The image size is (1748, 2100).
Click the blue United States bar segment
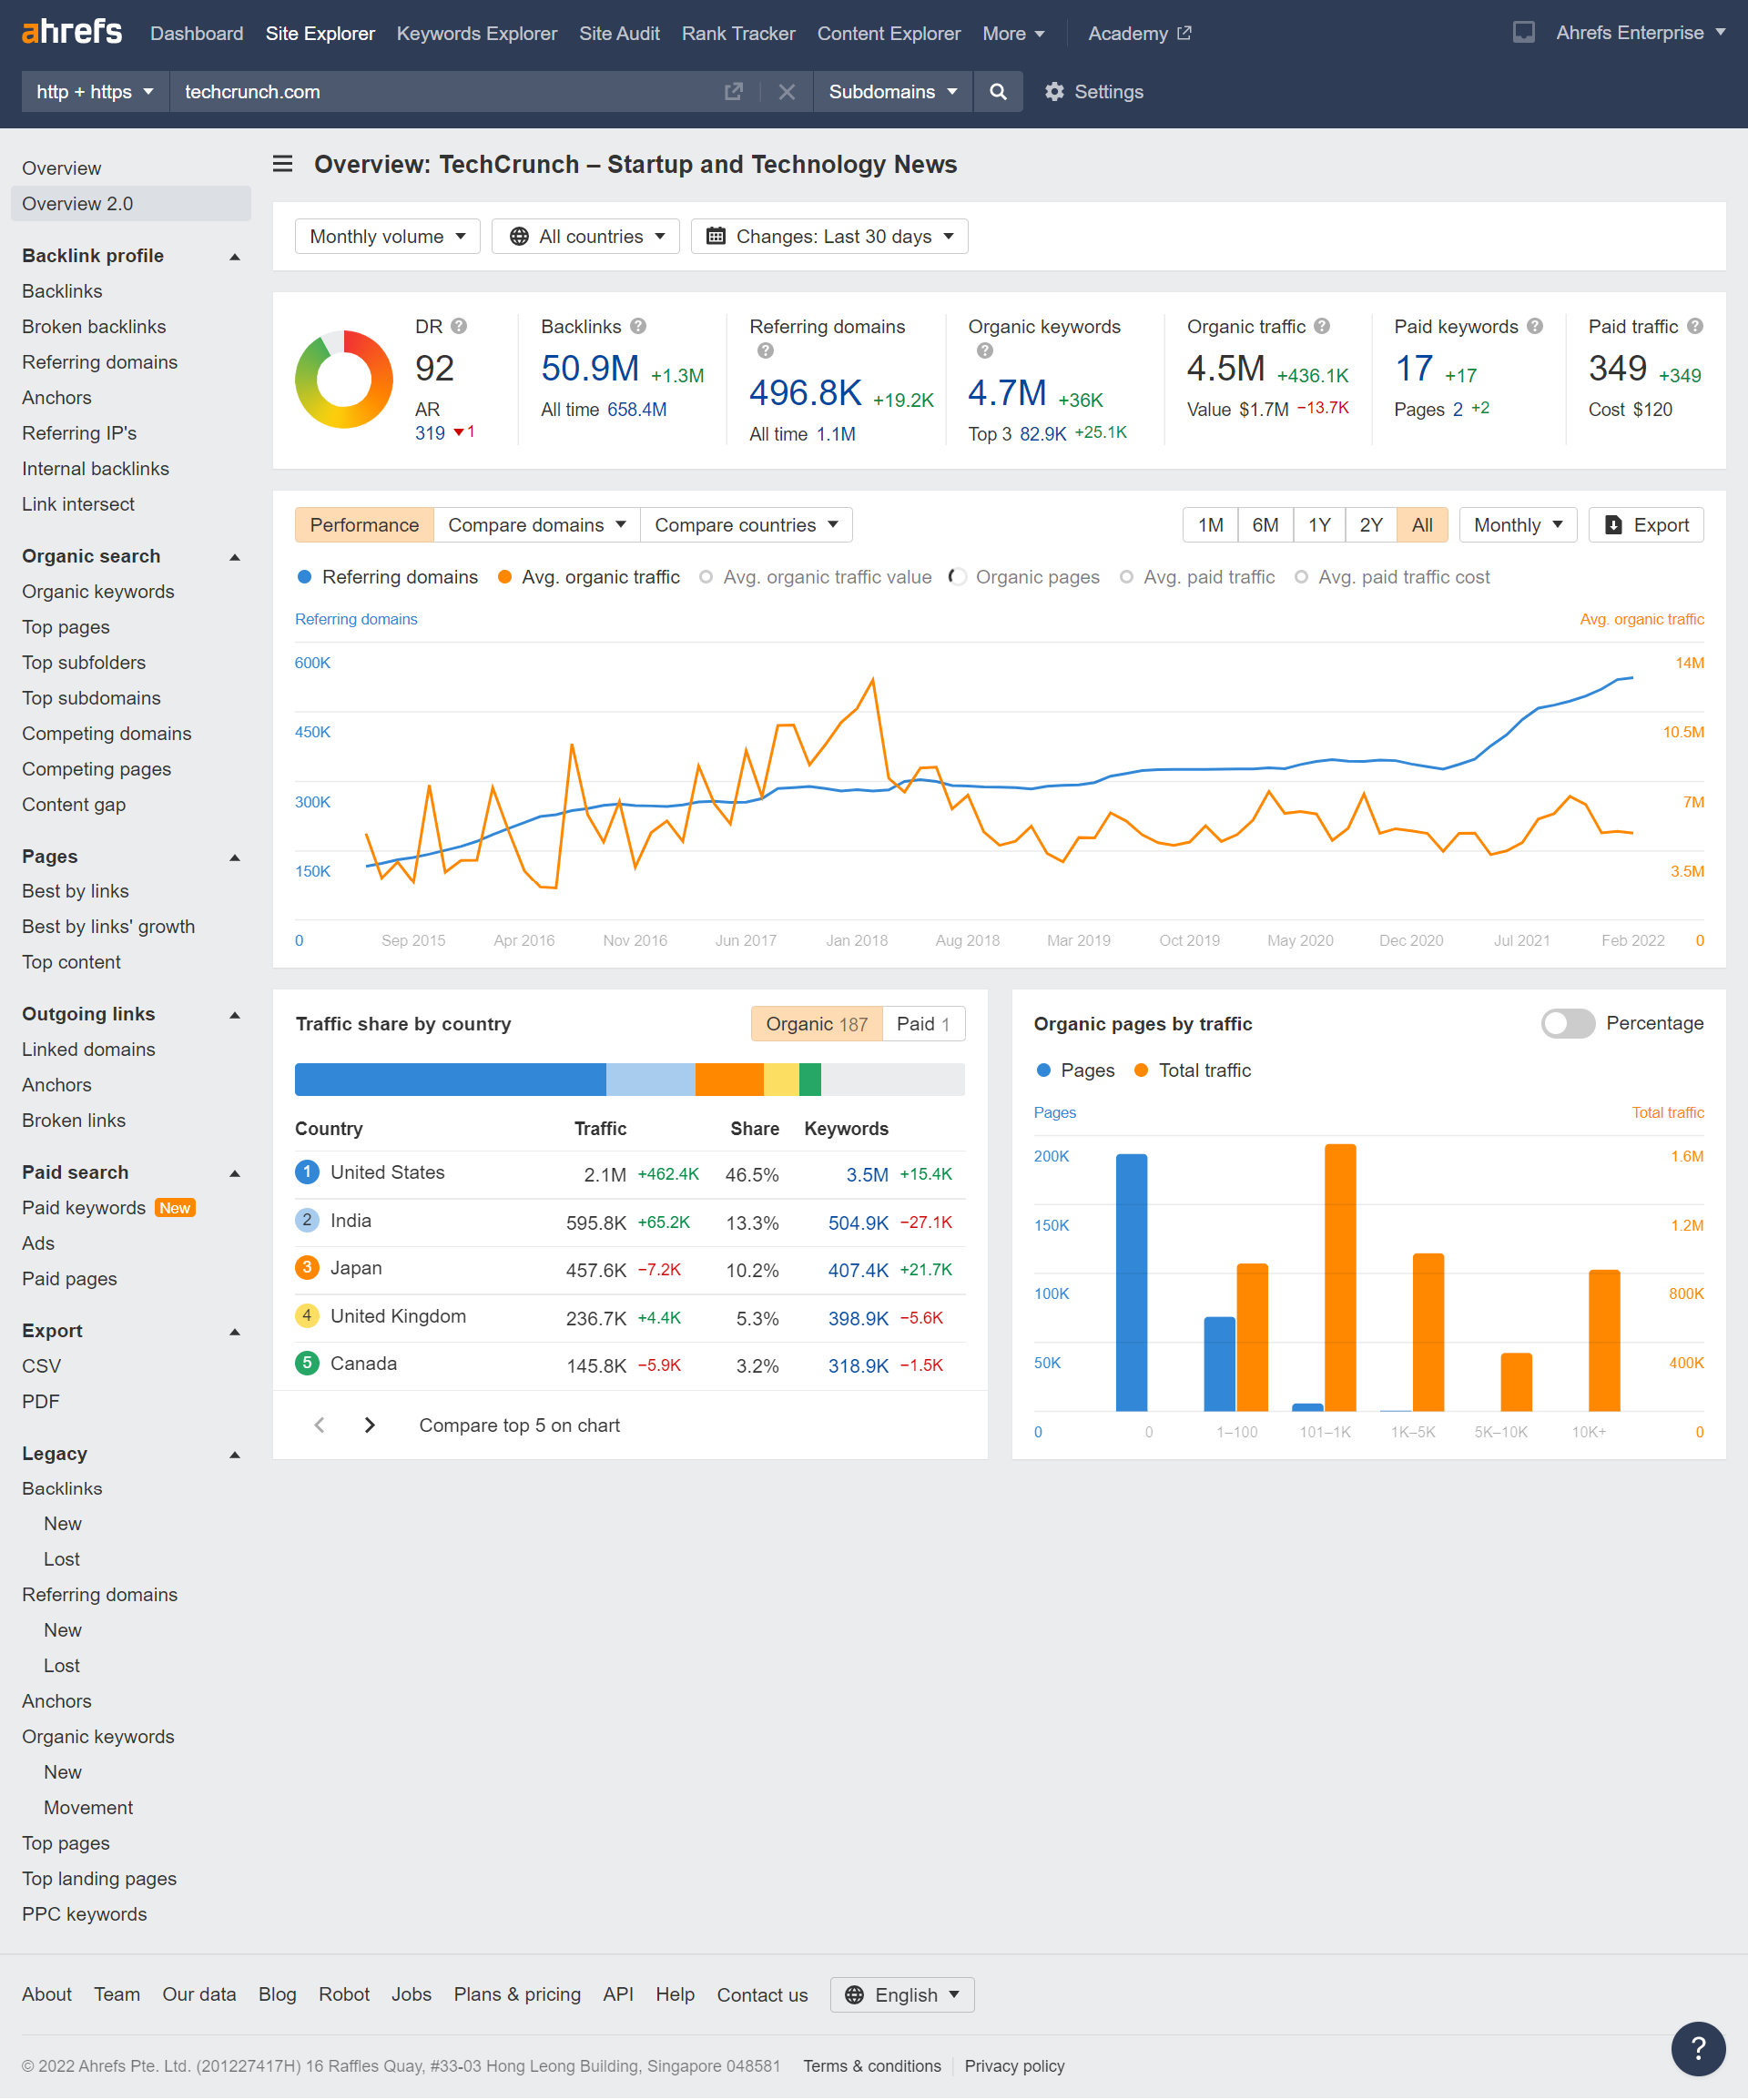[450, 1079]
